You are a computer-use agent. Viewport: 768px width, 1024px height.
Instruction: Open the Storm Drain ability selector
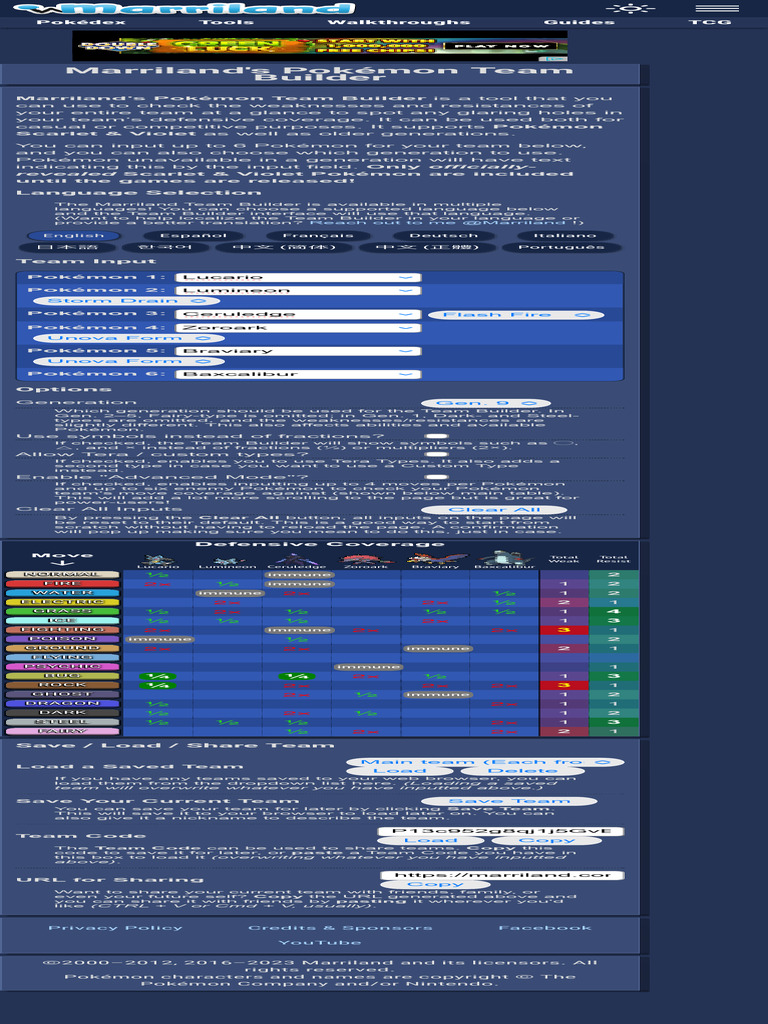[126, 301]
